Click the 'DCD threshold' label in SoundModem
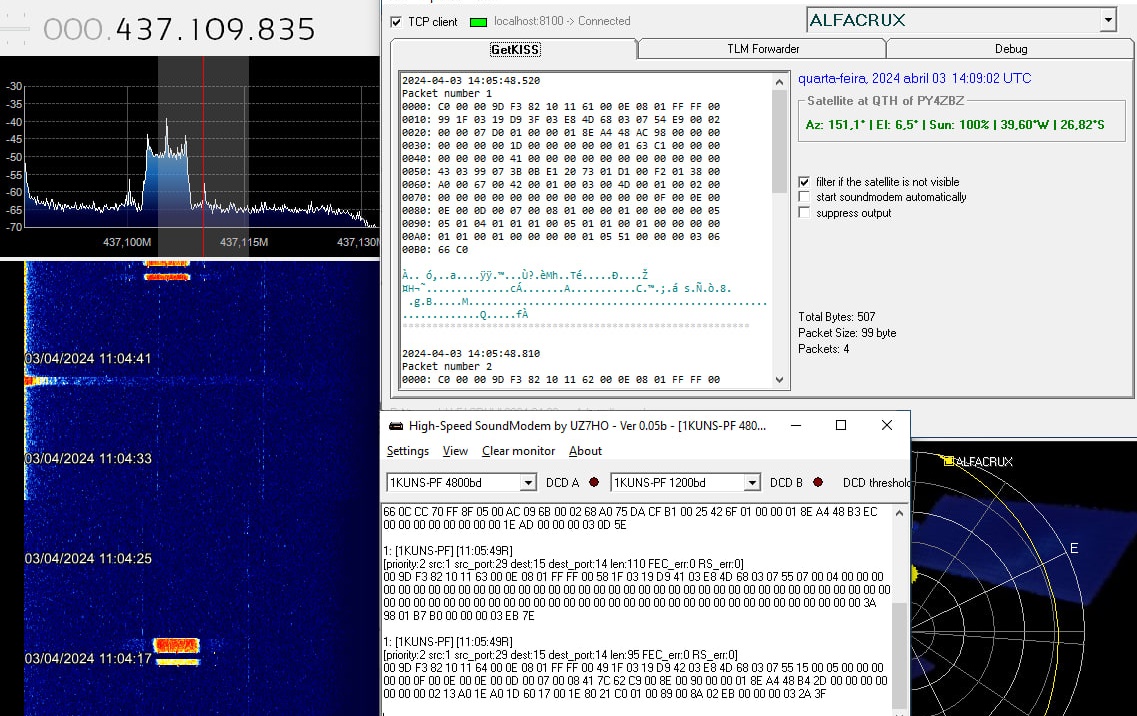Screen dimensions: 1137x716 (876, 482)
